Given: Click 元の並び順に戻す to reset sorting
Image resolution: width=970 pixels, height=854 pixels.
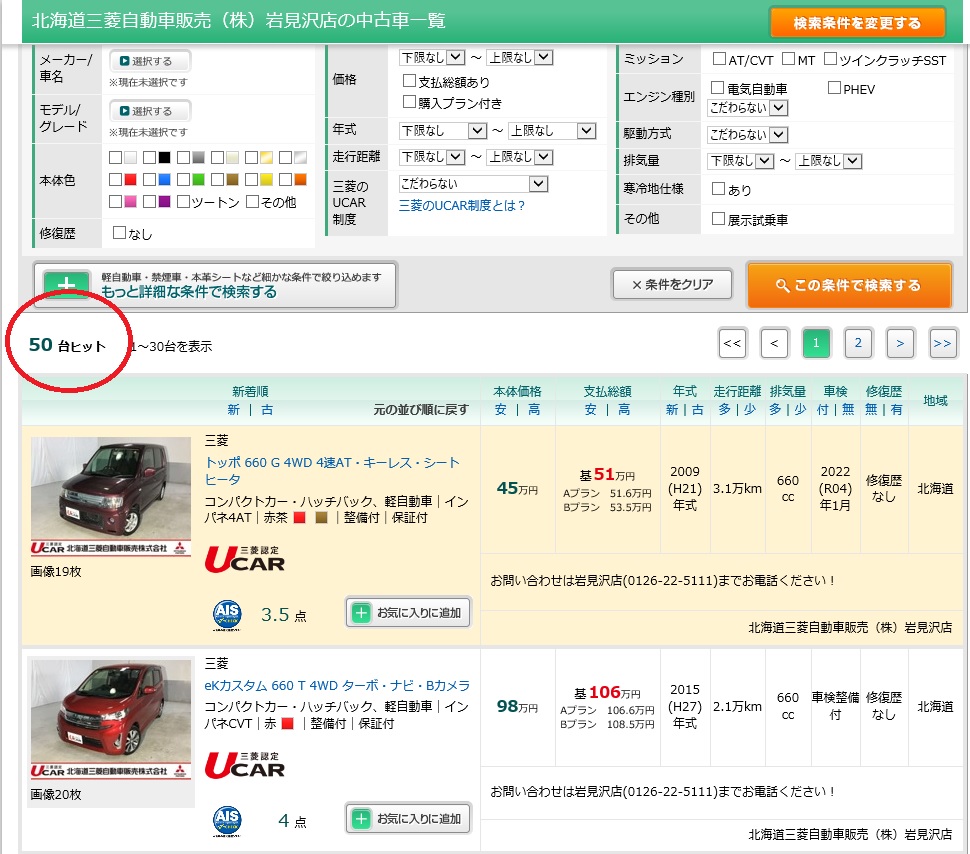Looking at the screenshot, I should click(421, 410).
